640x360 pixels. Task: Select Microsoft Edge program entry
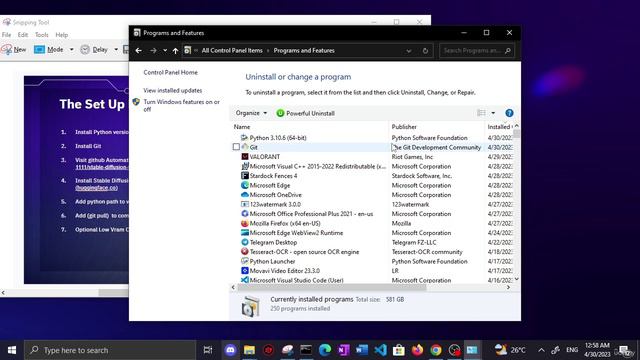(270, 185)
